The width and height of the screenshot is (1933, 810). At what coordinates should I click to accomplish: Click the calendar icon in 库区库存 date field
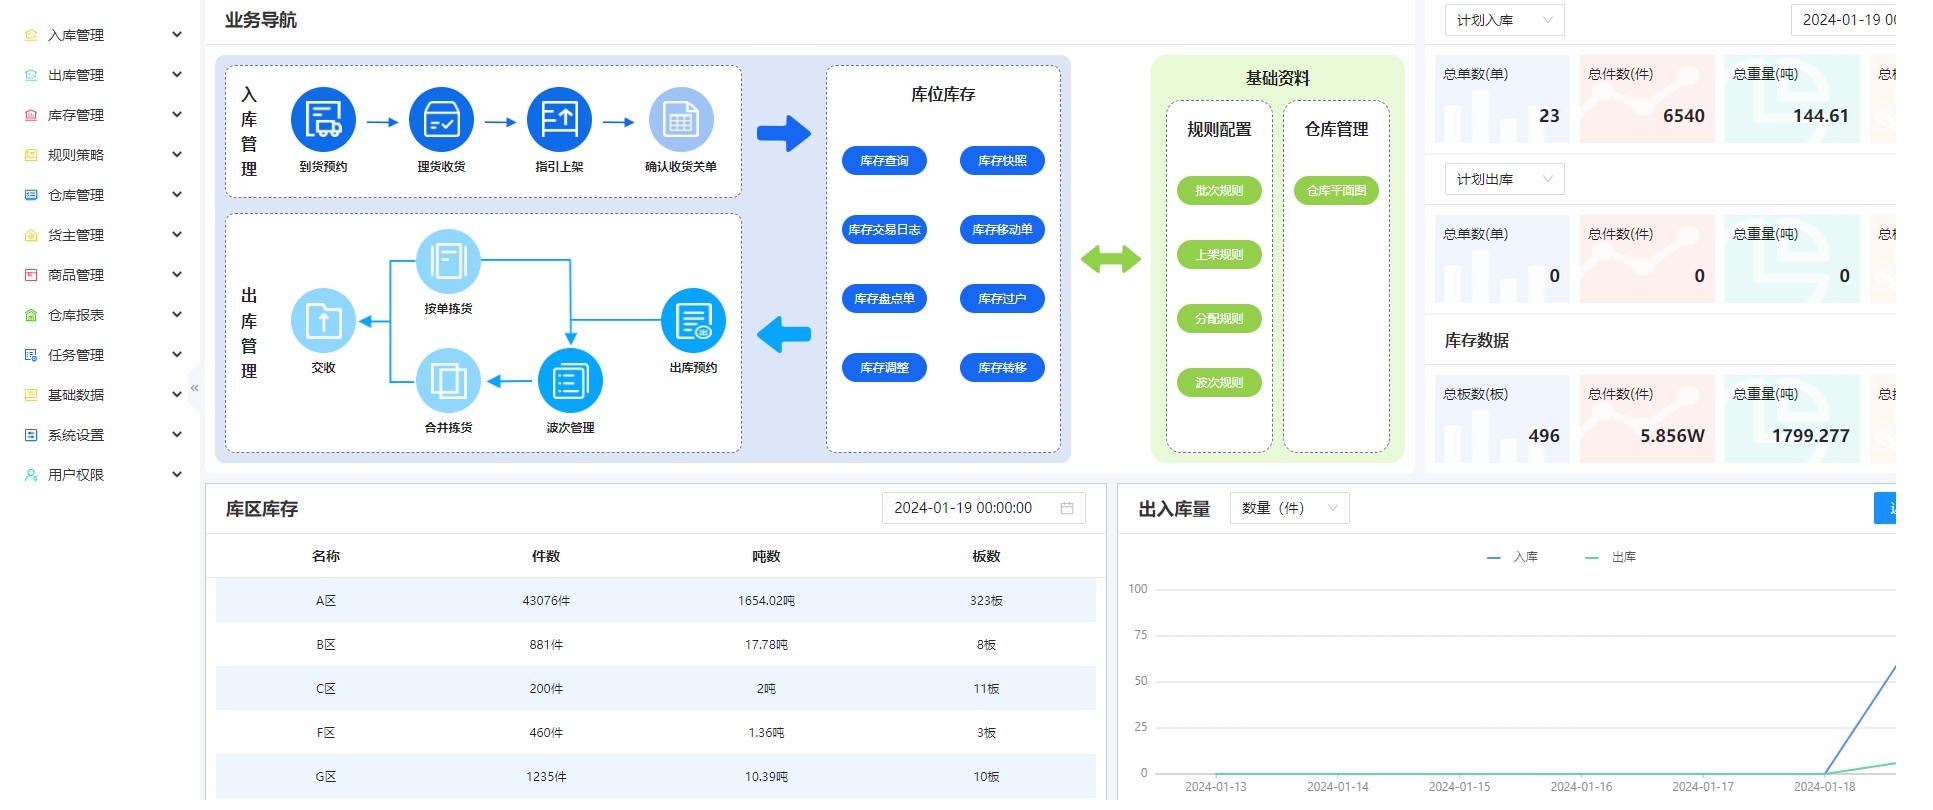click(1067, 508)
